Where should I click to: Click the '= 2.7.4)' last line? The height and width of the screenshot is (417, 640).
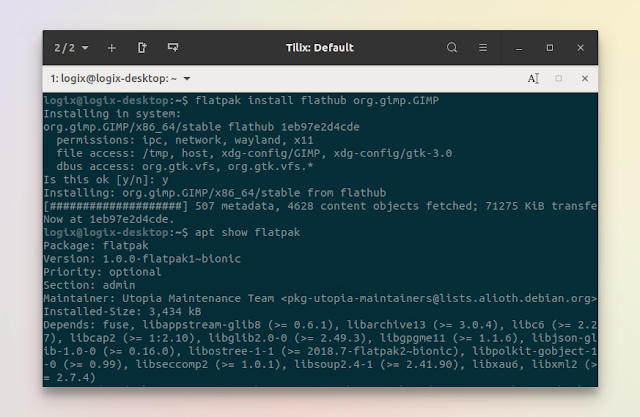pos(69,377)
